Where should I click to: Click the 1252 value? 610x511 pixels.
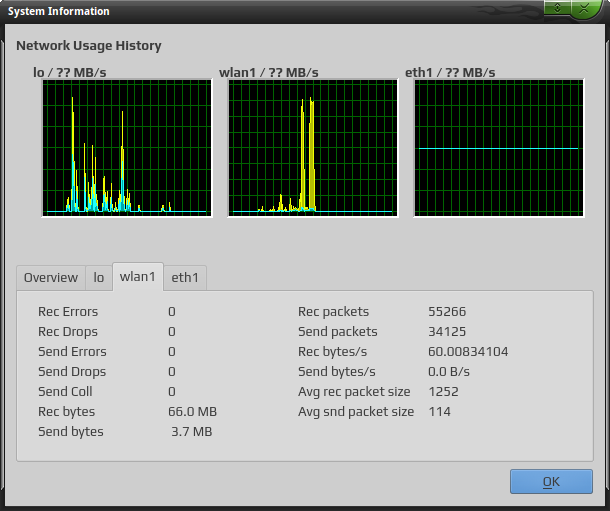tap(443, 392)
